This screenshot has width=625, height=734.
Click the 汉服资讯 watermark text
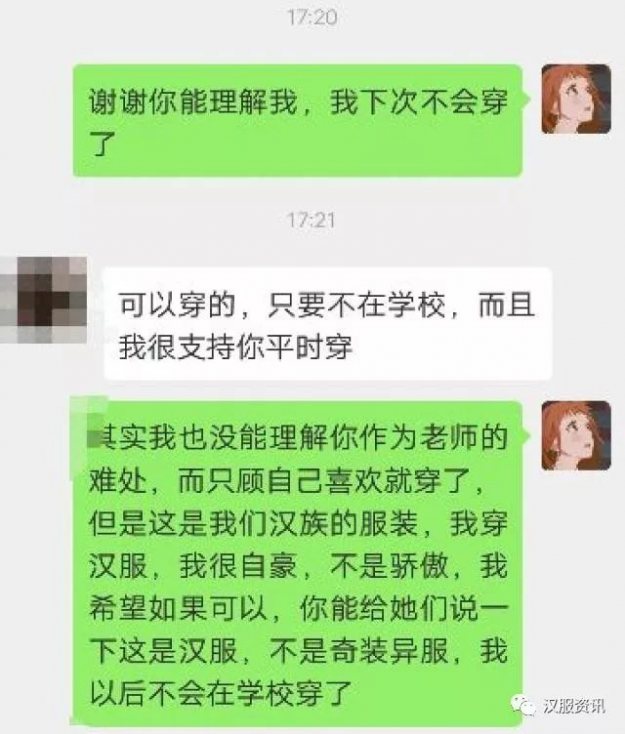pyautogui.click(x=574, y=706)
